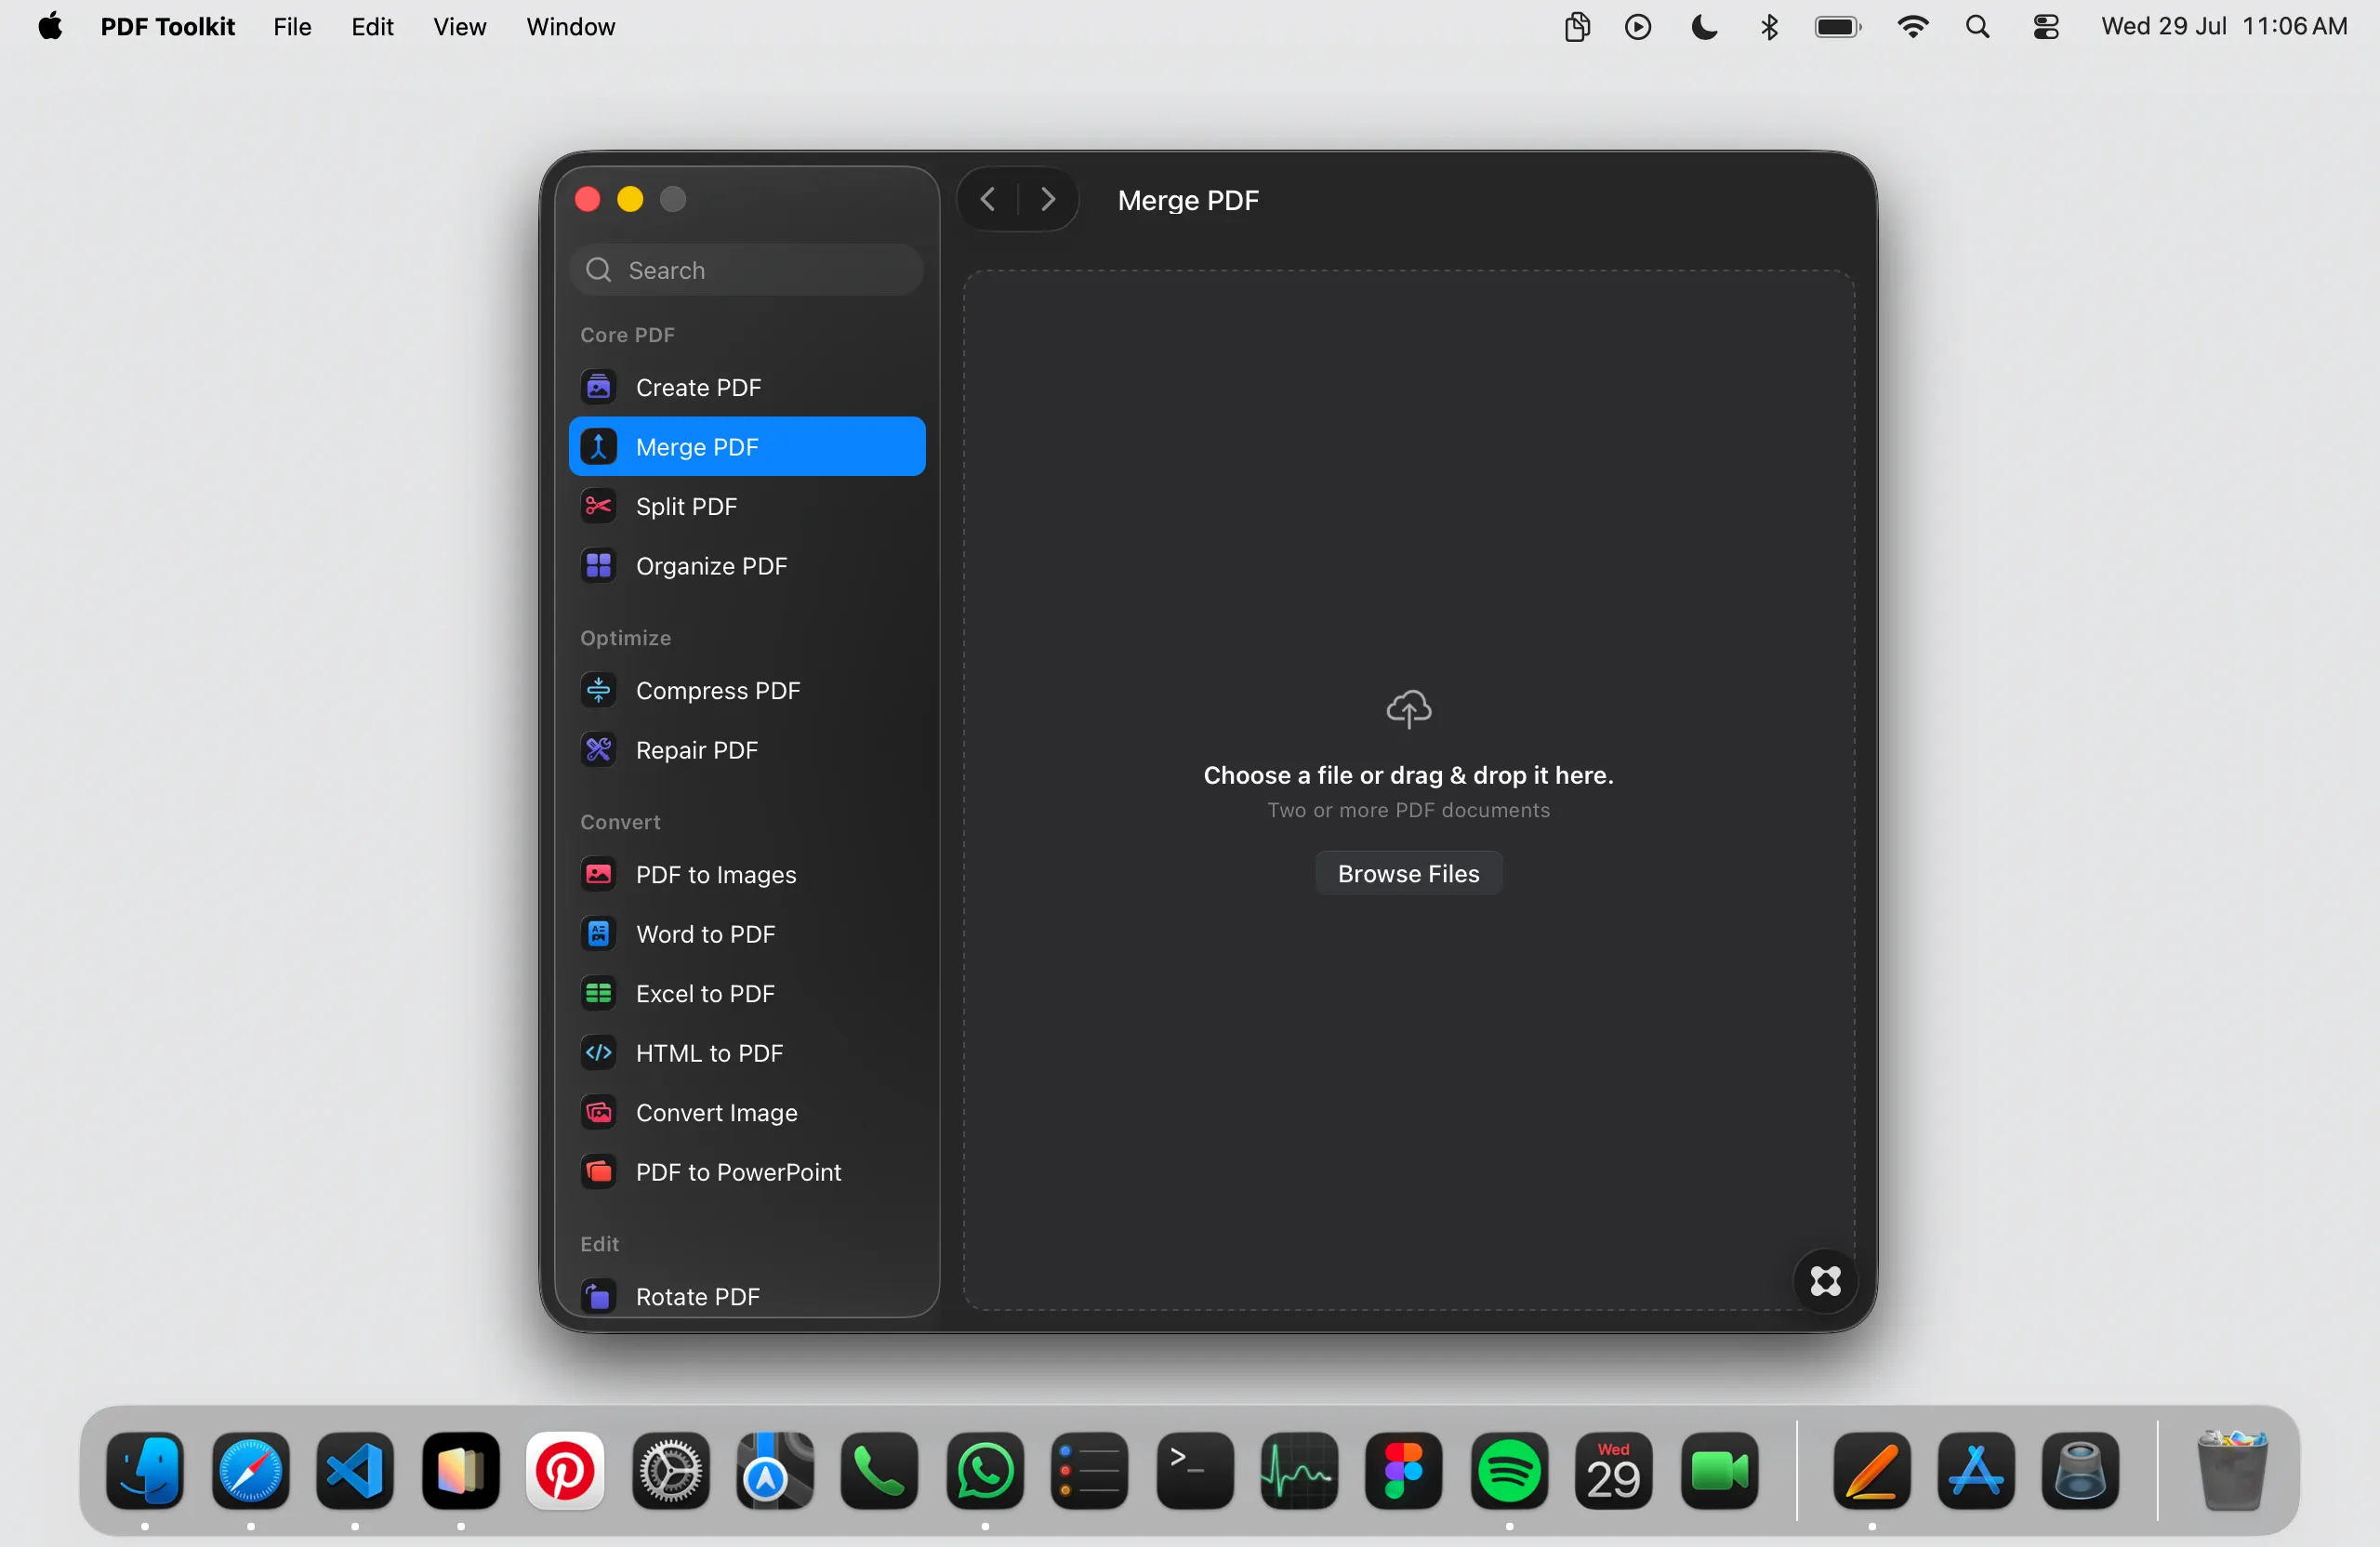The height and width of the screenshot is (1547, 2380).
Task: Open Figma from the Dock
Action: click(1404, 1471)
